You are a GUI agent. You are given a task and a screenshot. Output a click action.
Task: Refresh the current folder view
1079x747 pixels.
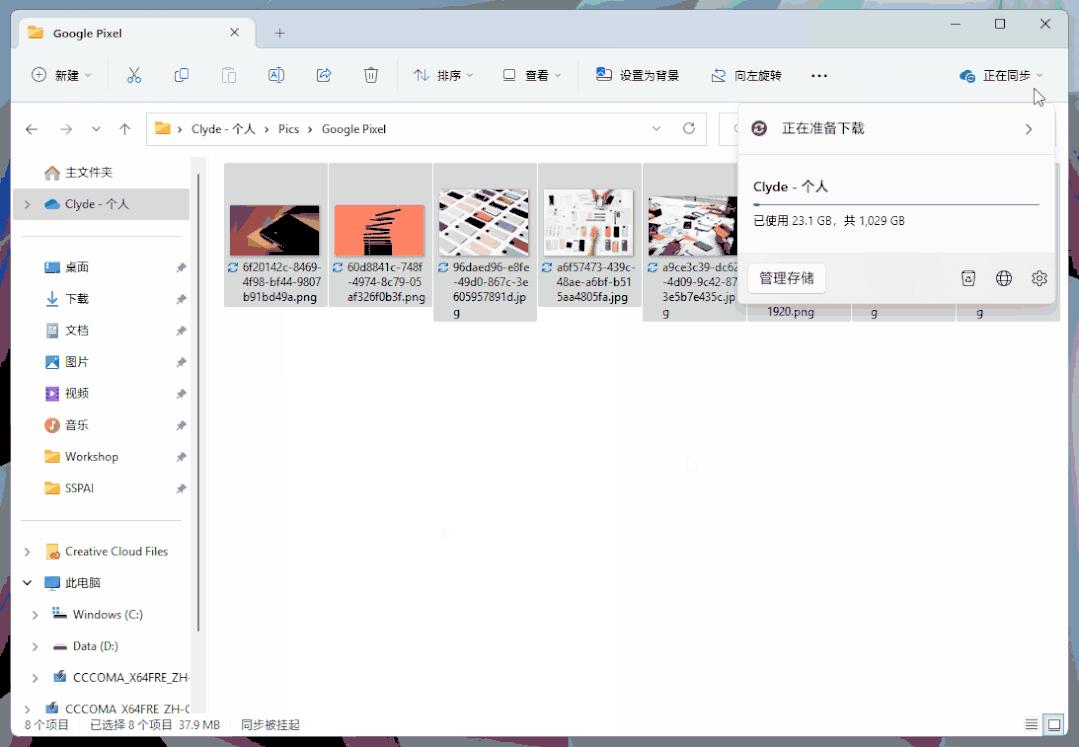coord(688,129)
